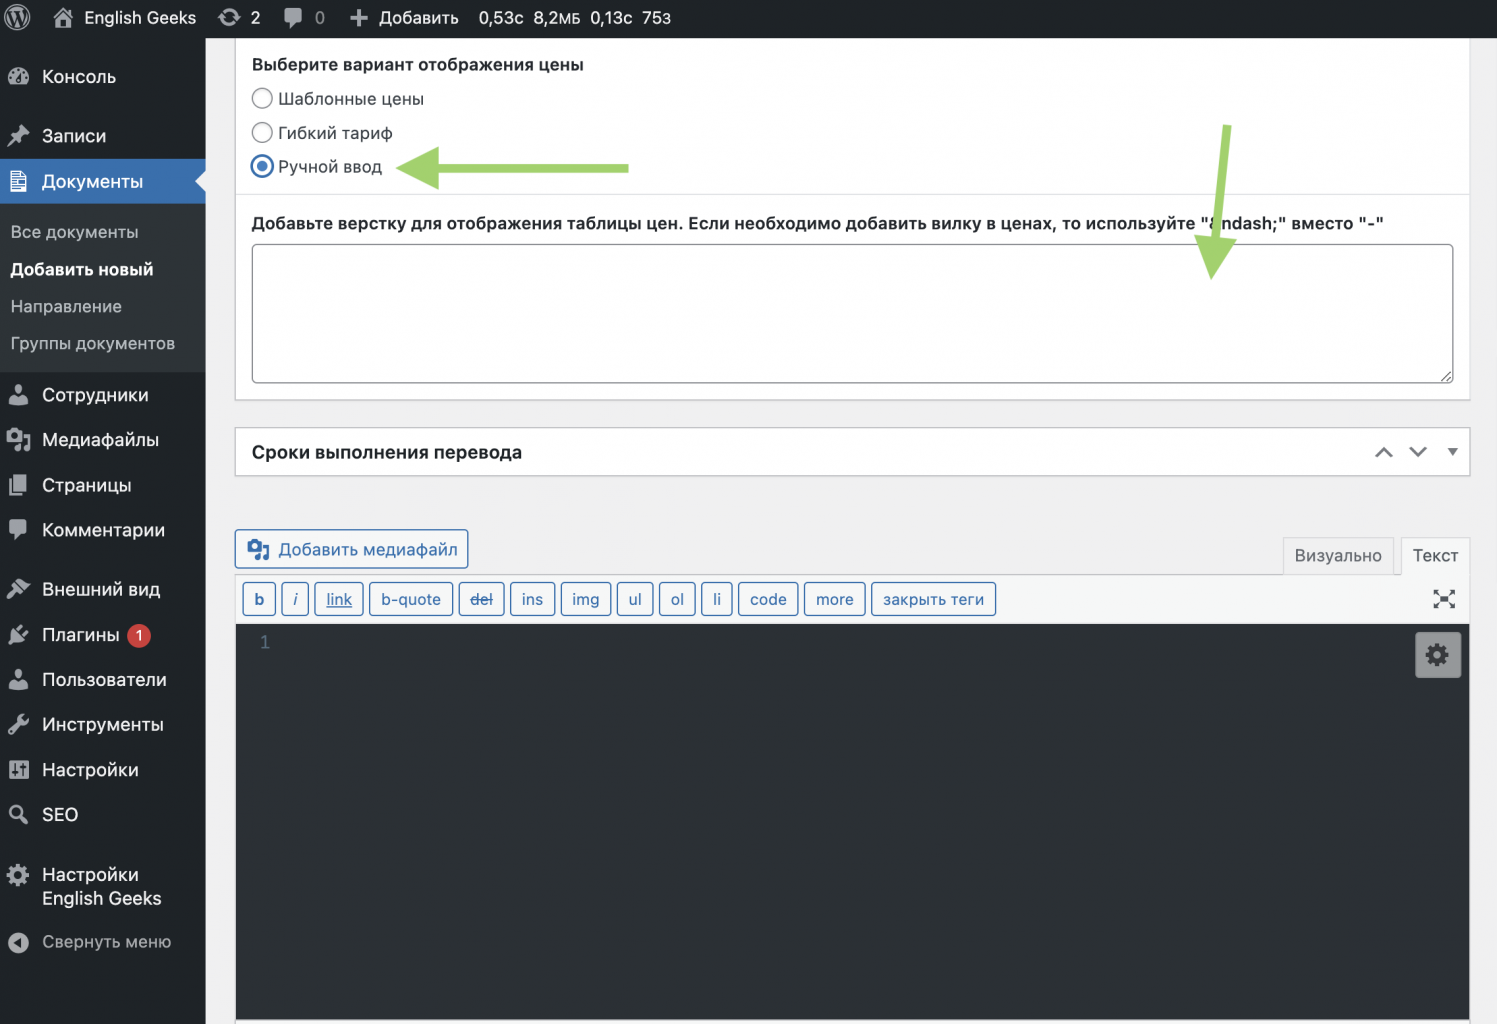Switch to the Текст editor tab
The width and height of the screenshot is (1497, 1024).
(1435, 556)
